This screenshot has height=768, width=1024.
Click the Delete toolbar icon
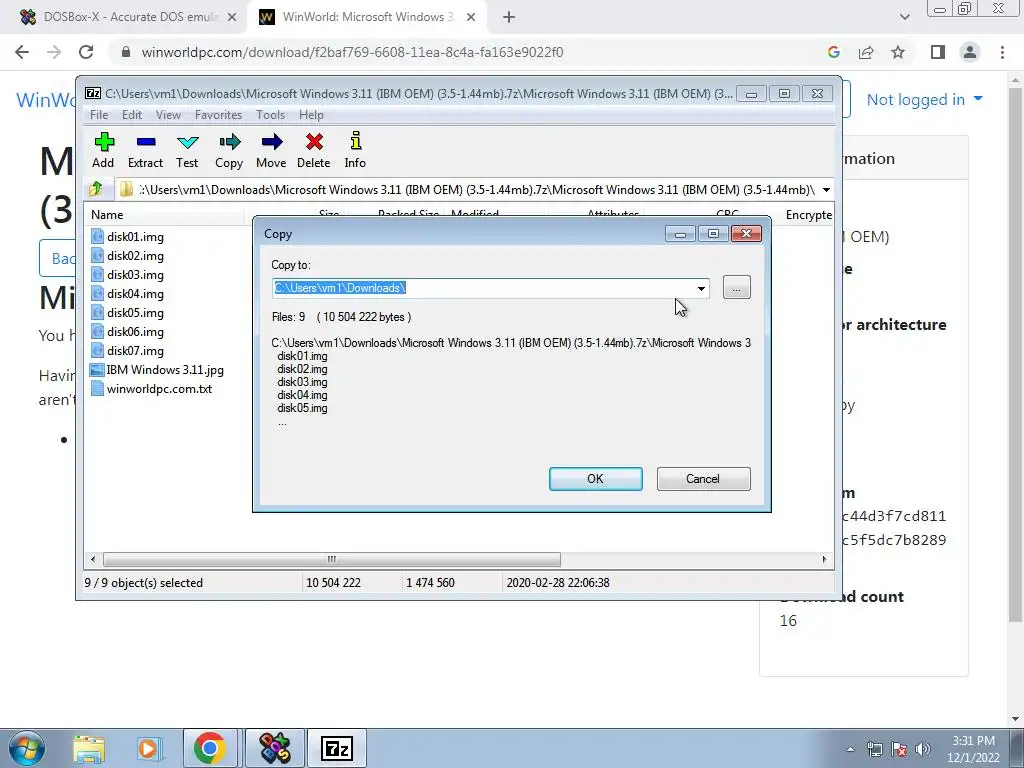pos(313,150)
